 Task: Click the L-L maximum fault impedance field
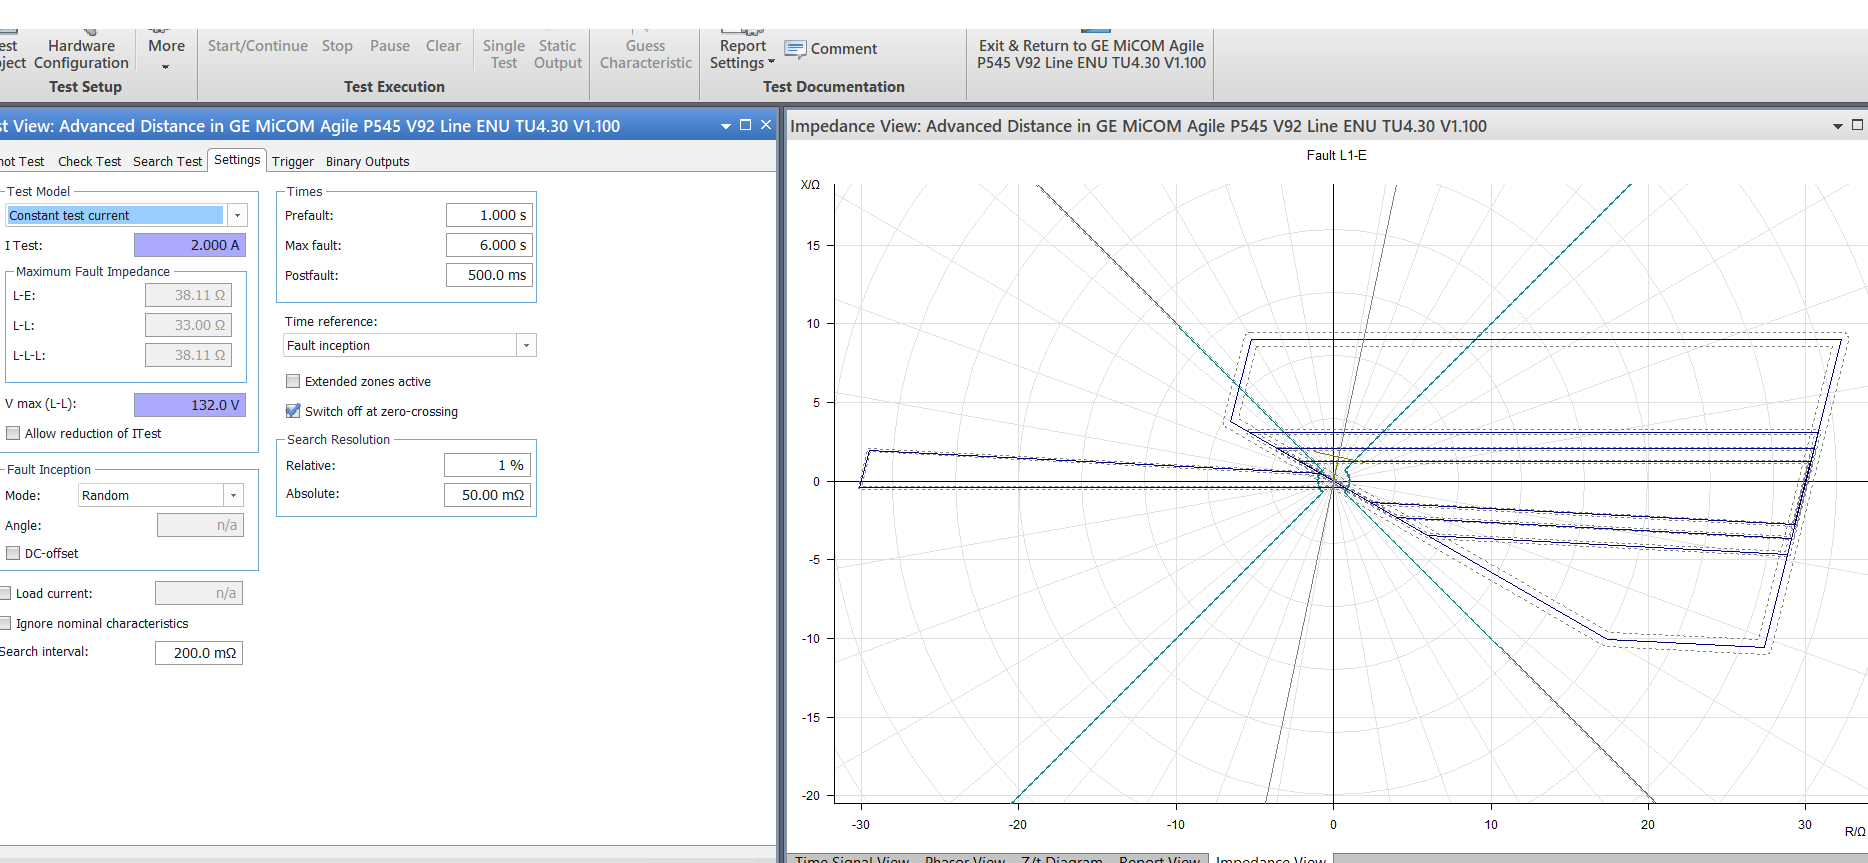pyautogui.click(x=189, y=325)
